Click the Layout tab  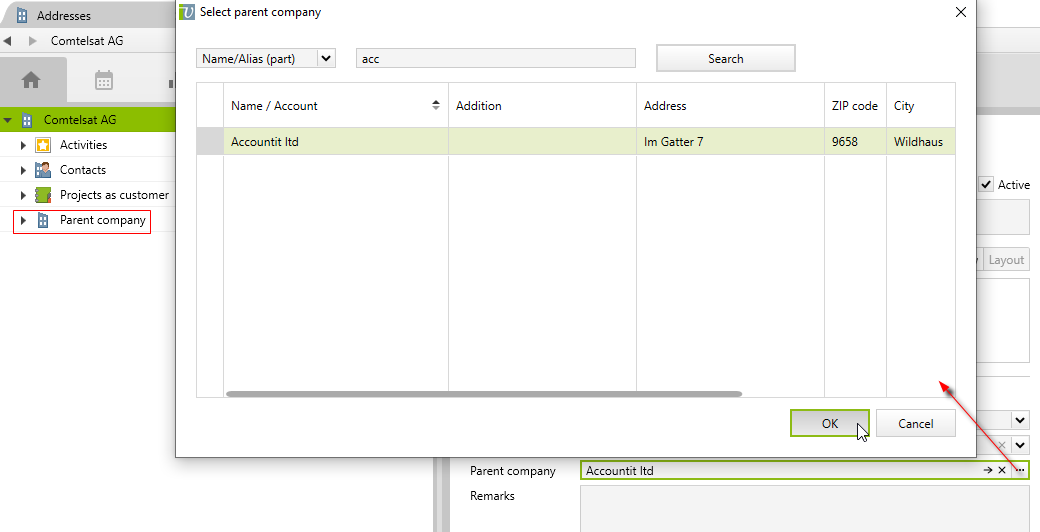pyautogui.click(x=1006, y=260)
